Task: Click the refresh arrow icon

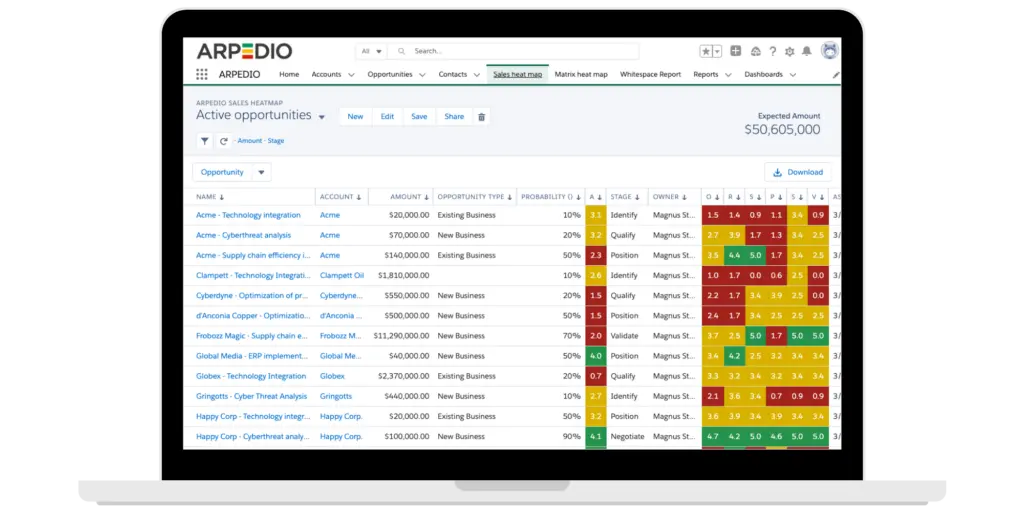Action: point(223,140)
